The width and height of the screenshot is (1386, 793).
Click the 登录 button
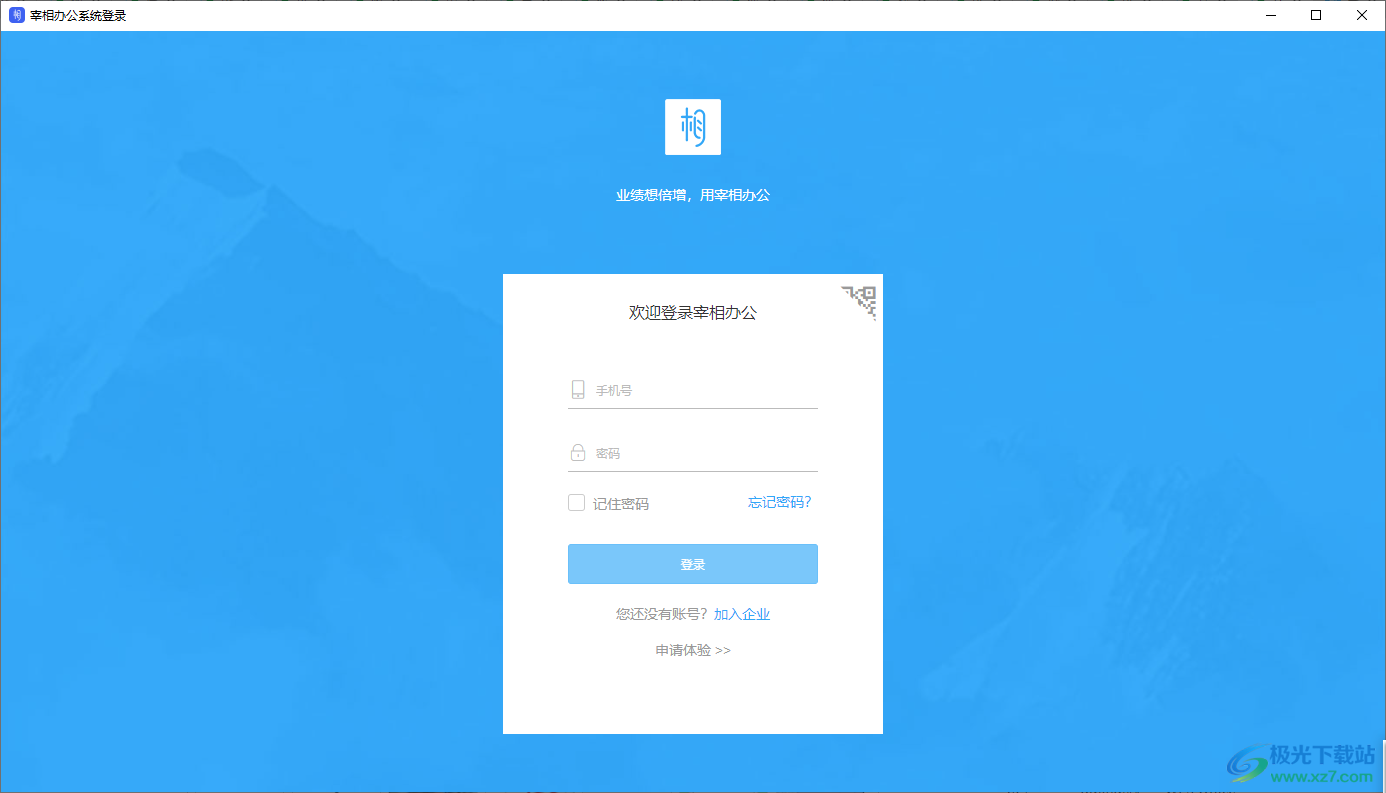693,564
